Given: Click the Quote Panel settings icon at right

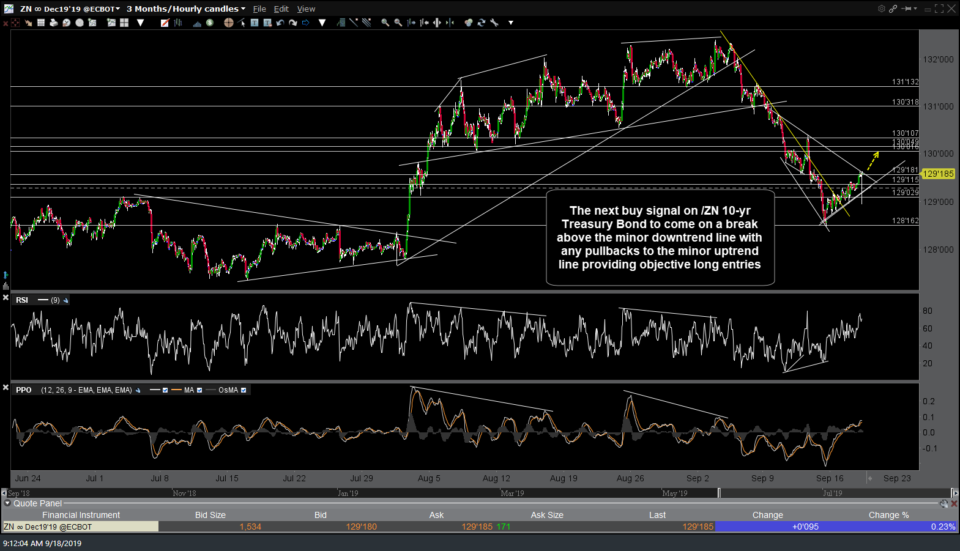Looking at the screenshot, I should 944,503.
